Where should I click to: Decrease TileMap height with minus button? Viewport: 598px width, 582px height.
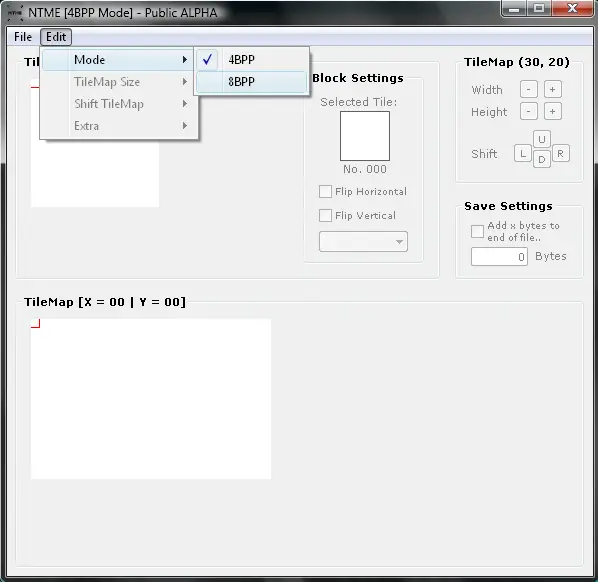(529, 111)
